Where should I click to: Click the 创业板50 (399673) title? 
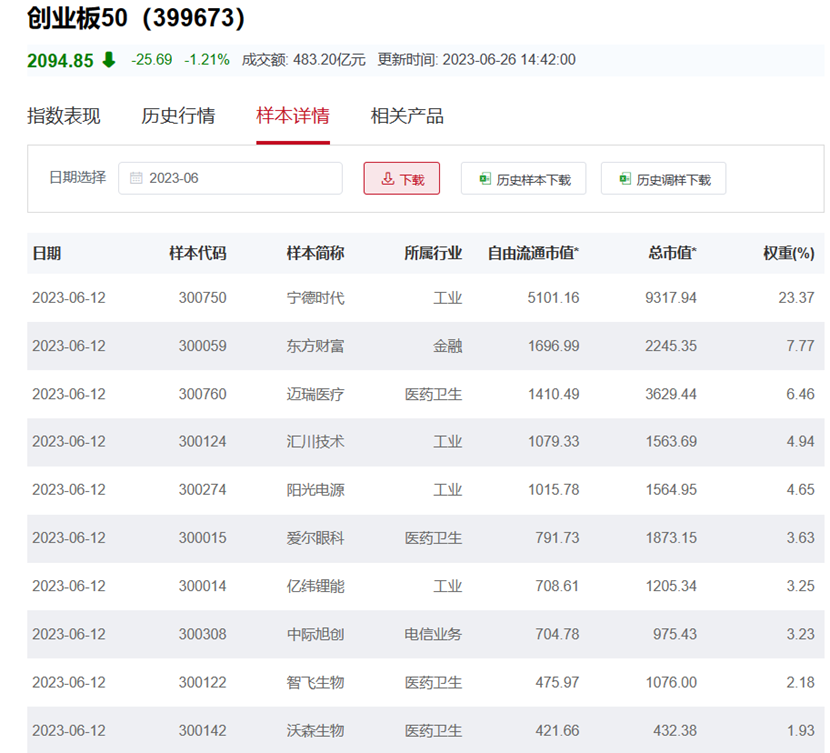point(136,17)
